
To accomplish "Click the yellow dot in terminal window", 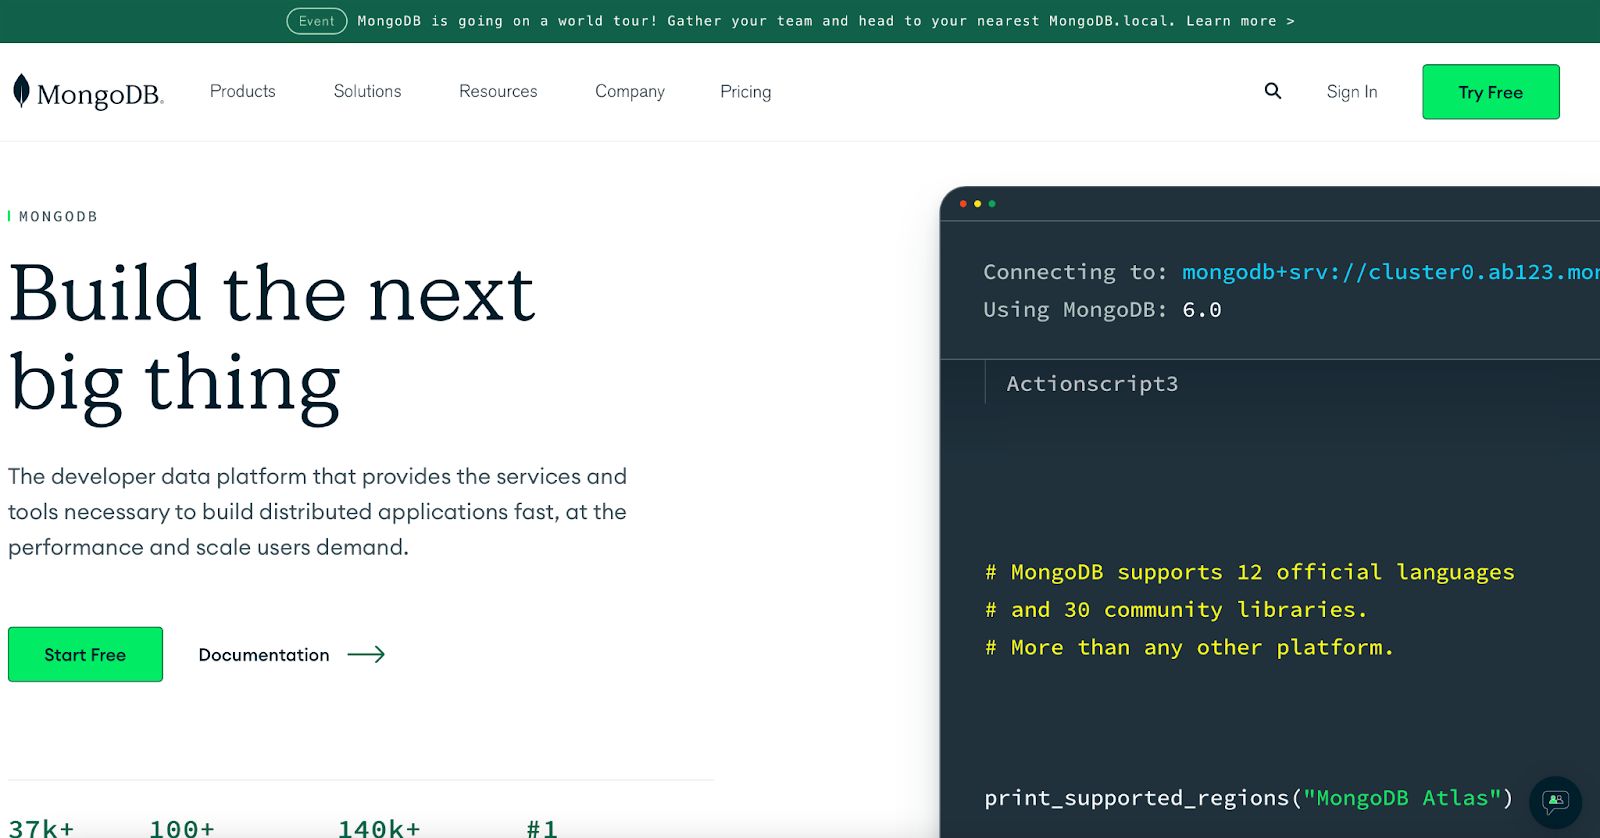I will 978,204.
